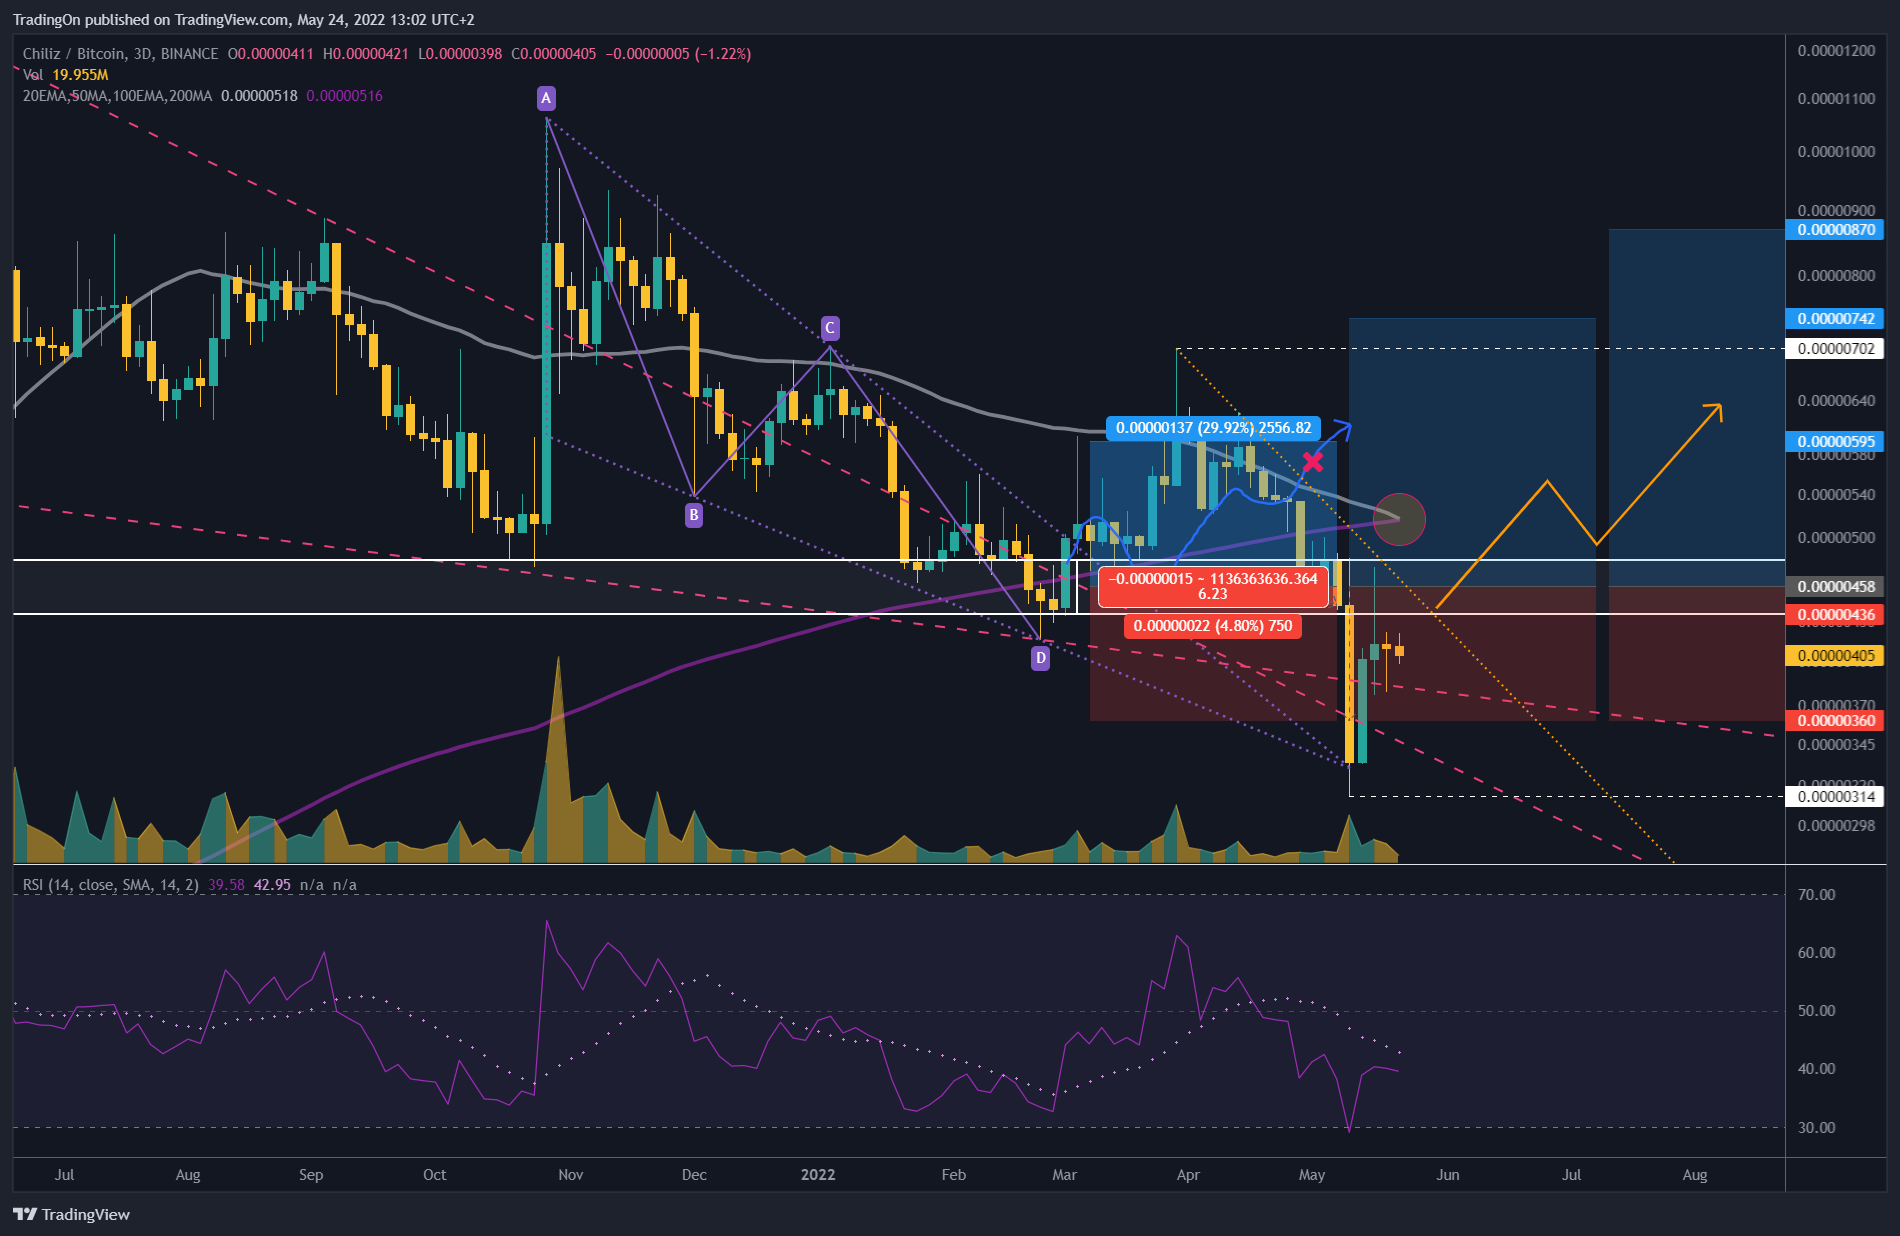Click the blue arrowhead above the red X
Viewport: 1900px width, 1236px height.
pyautogui.click(x=1344, y=428)
